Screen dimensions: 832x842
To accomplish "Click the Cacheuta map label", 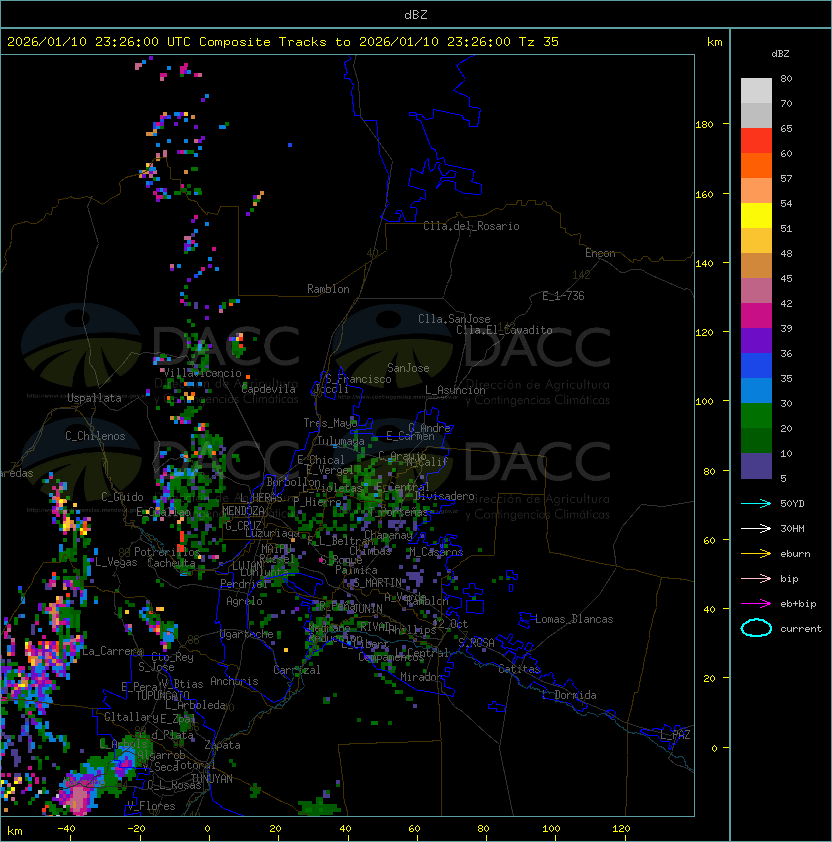I will click(171, 563).
